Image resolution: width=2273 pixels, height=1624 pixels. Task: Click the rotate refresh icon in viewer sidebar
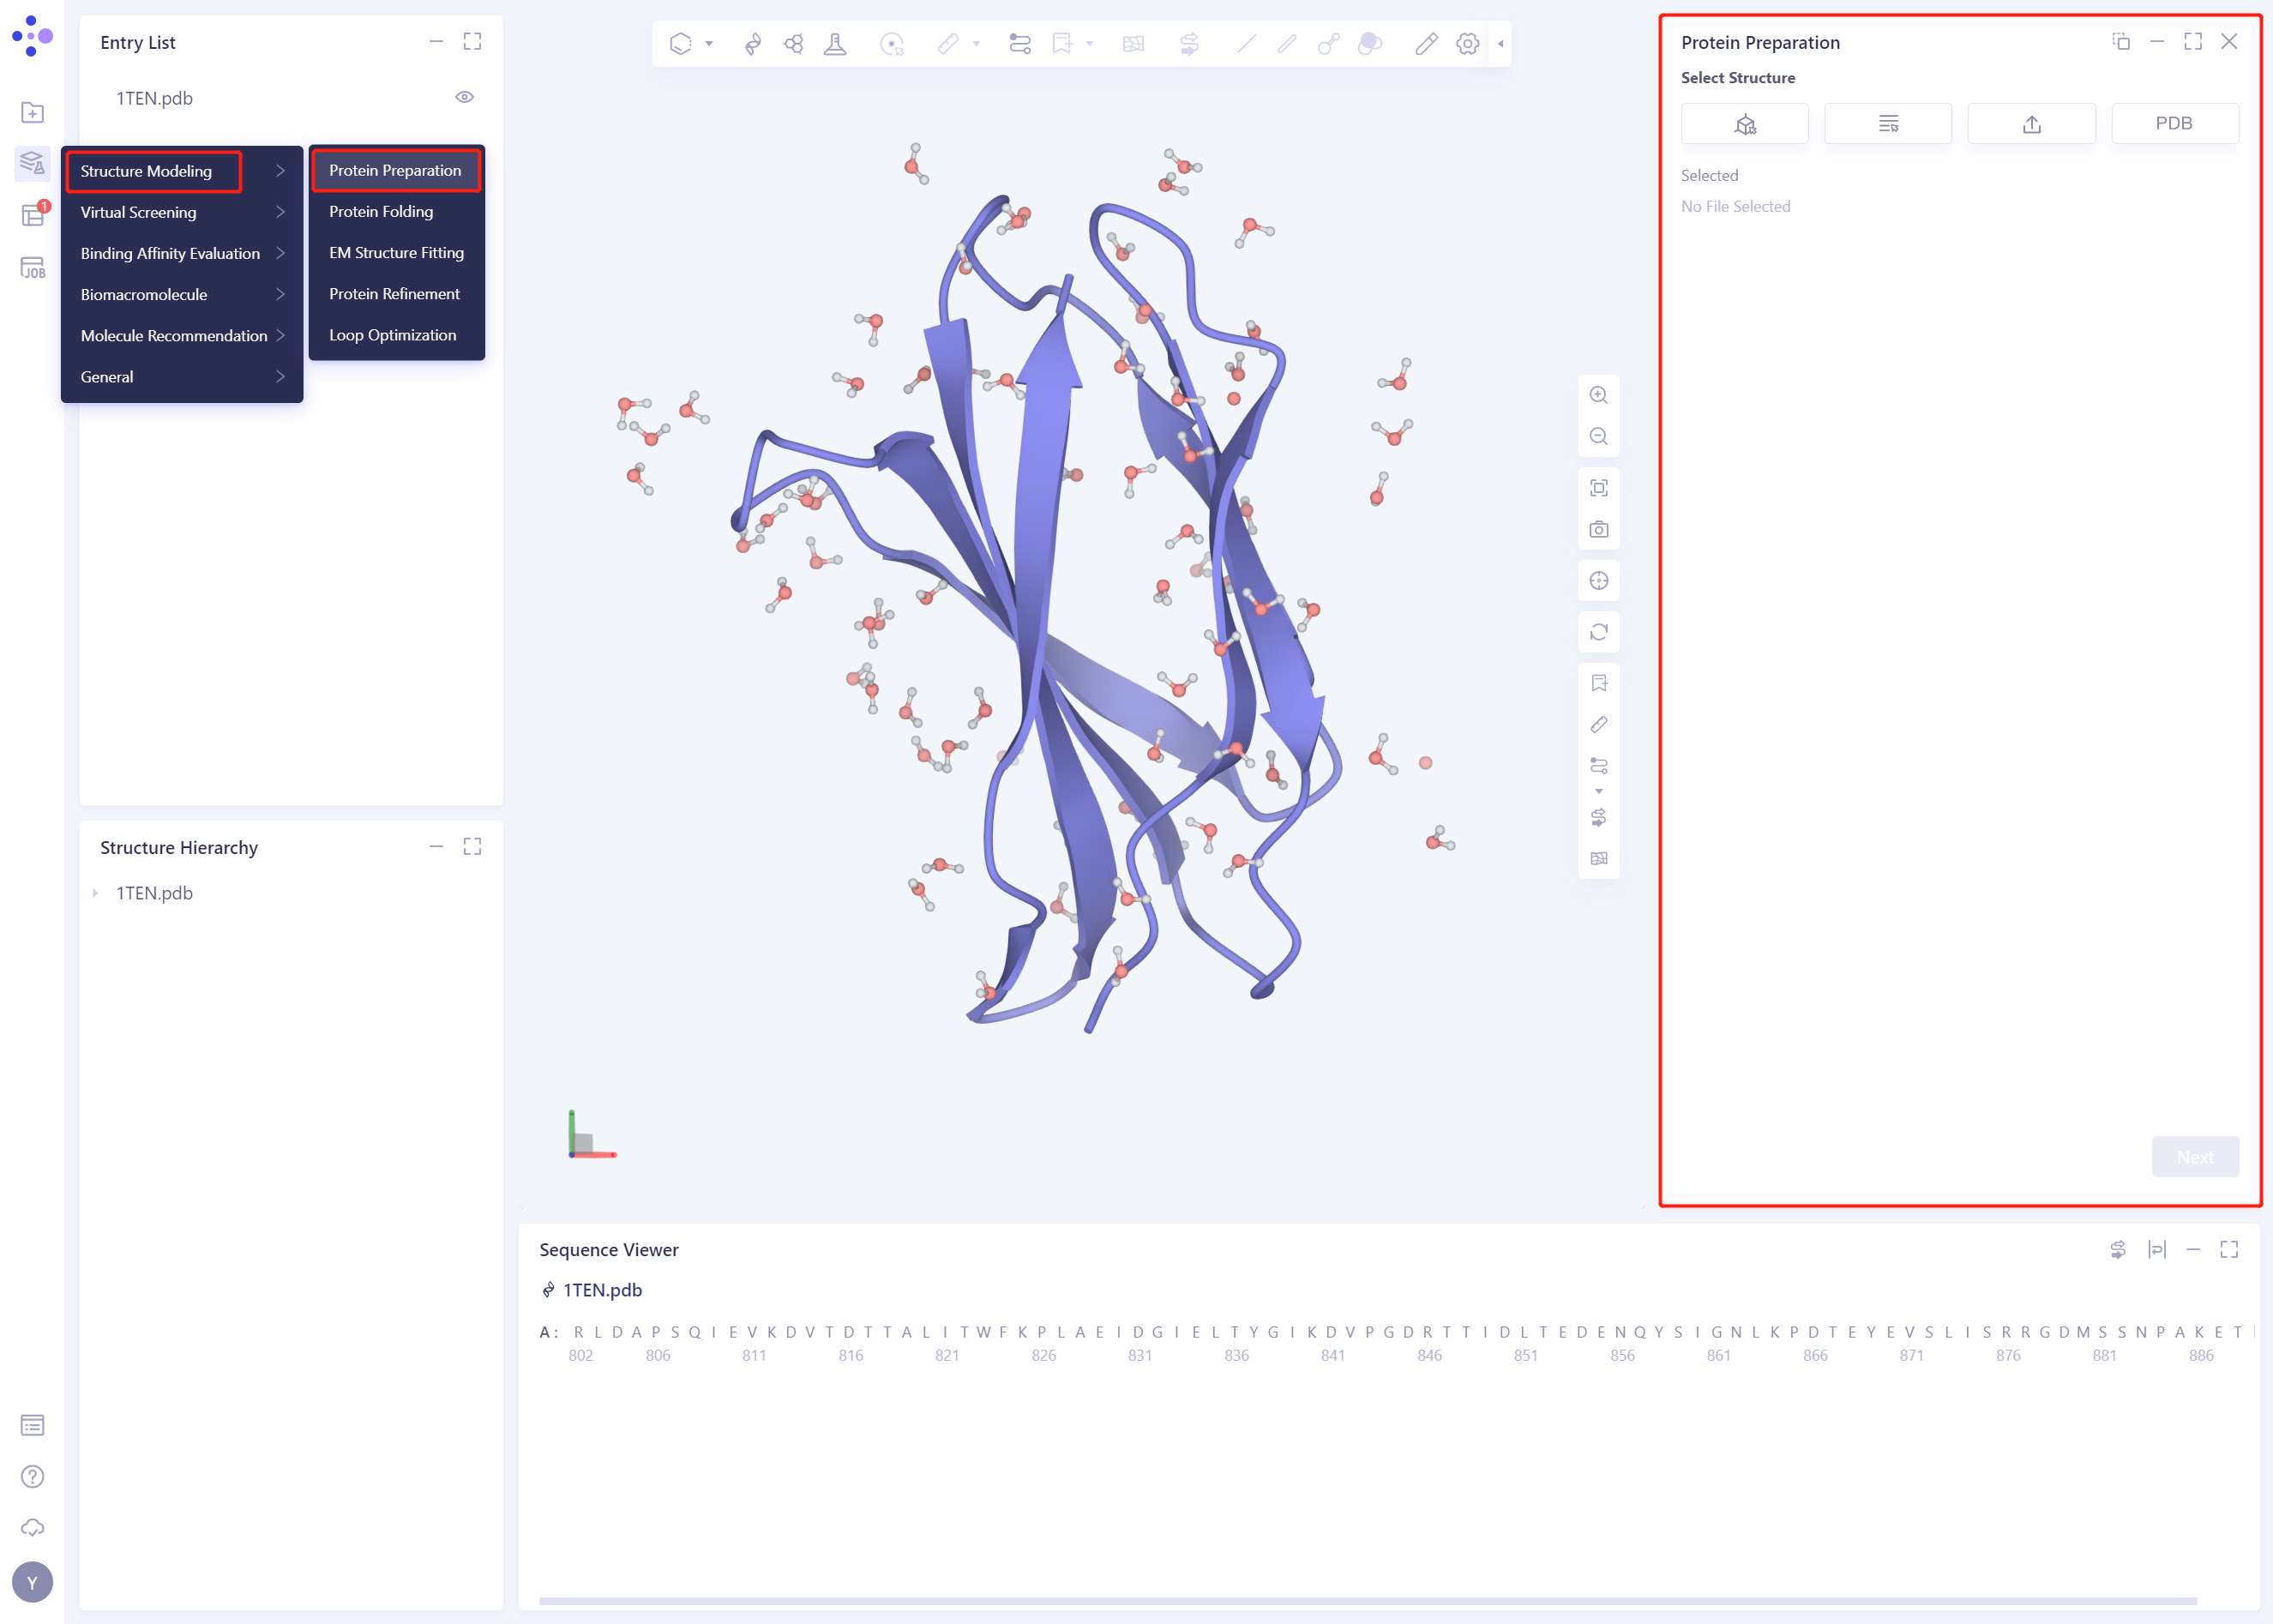coord(1598,632)
